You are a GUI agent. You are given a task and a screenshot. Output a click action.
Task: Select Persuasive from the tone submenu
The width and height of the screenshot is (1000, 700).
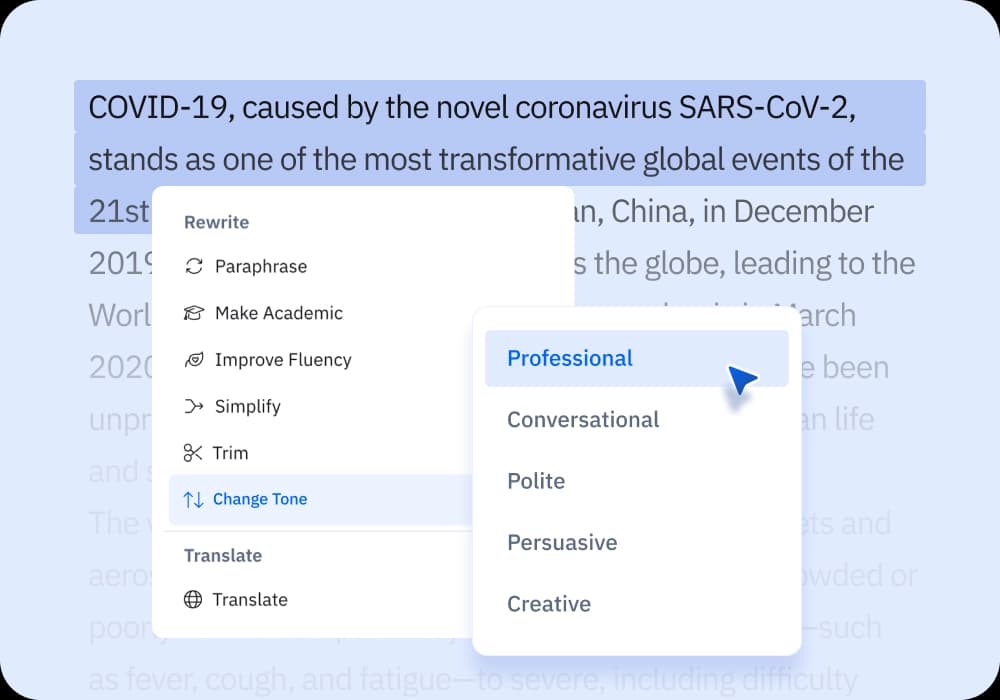562,543
